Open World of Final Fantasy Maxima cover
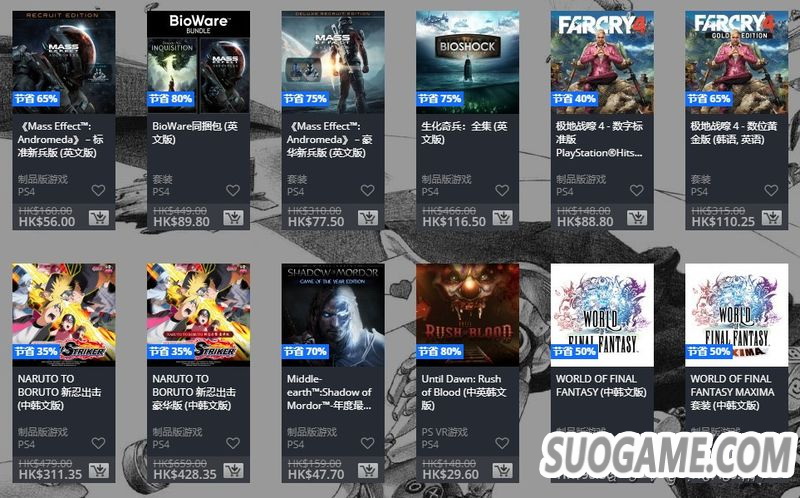800x498 pixels. [737, 315]
